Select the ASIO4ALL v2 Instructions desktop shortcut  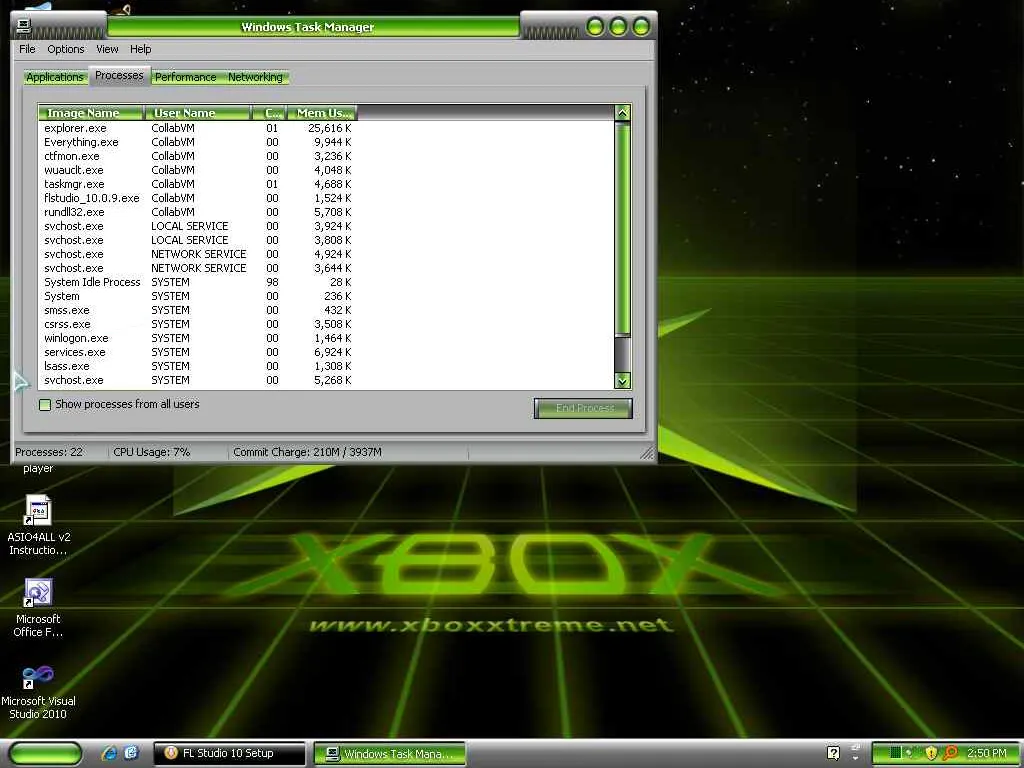pos(39,526)
